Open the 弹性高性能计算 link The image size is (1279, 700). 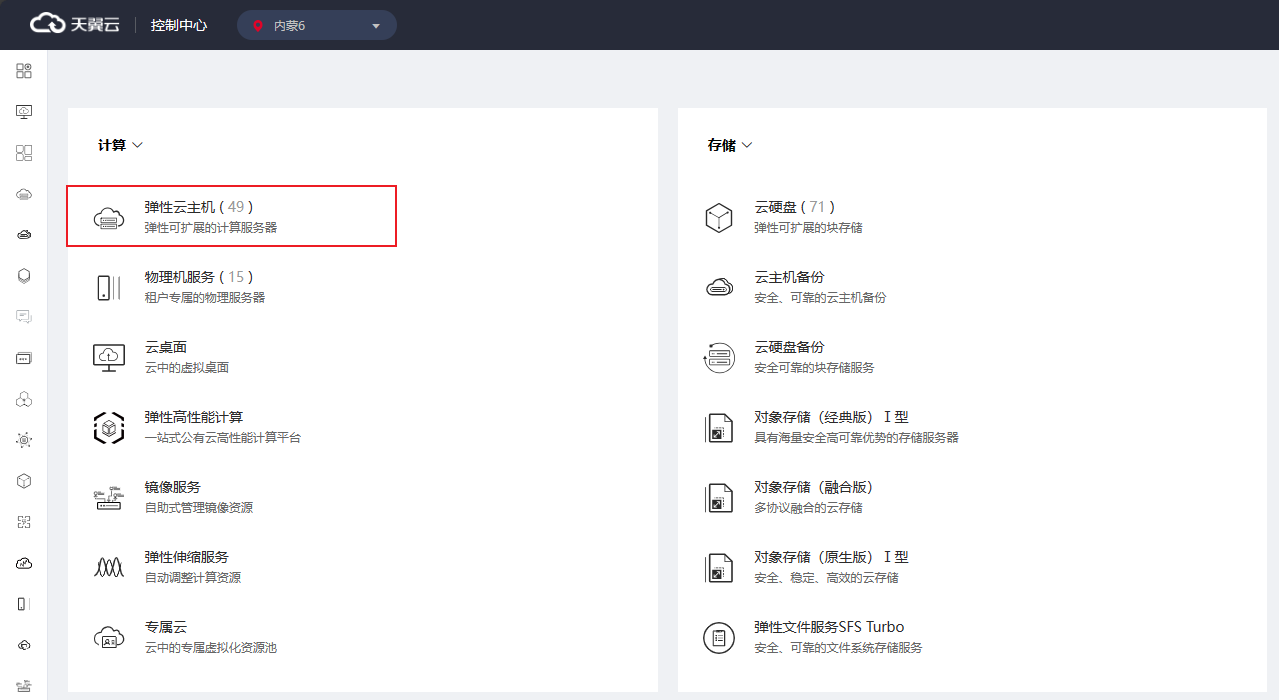pos(194,417)
